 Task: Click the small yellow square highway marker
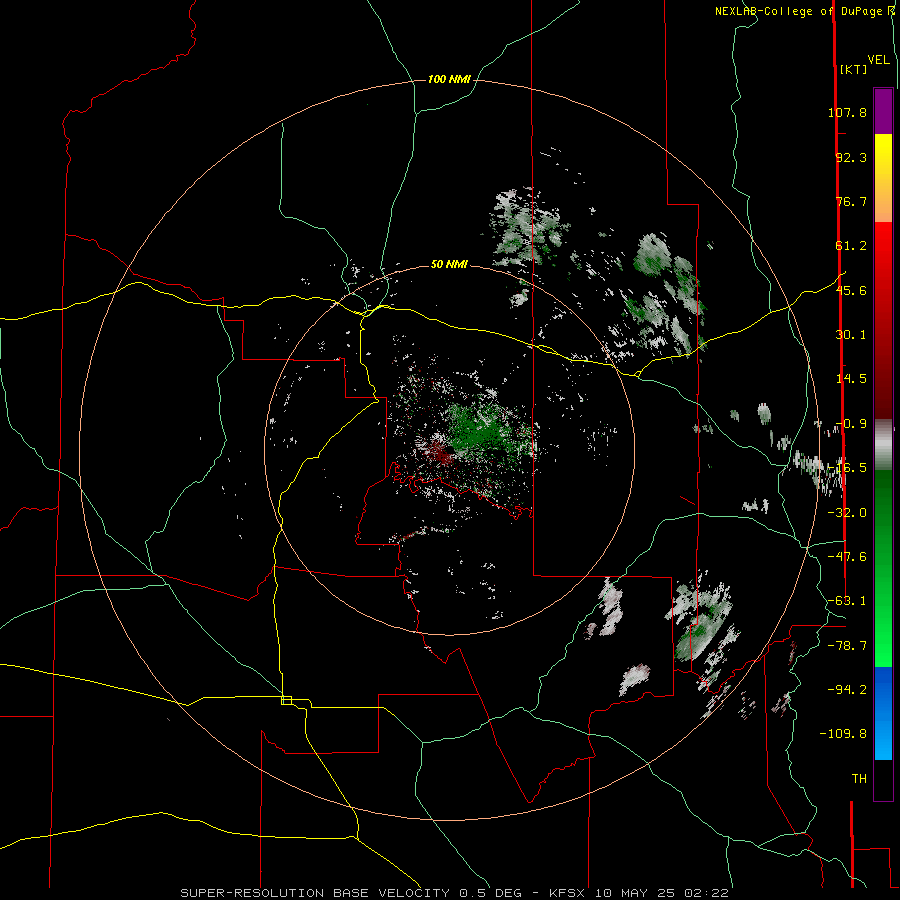[x=286, y=700]
